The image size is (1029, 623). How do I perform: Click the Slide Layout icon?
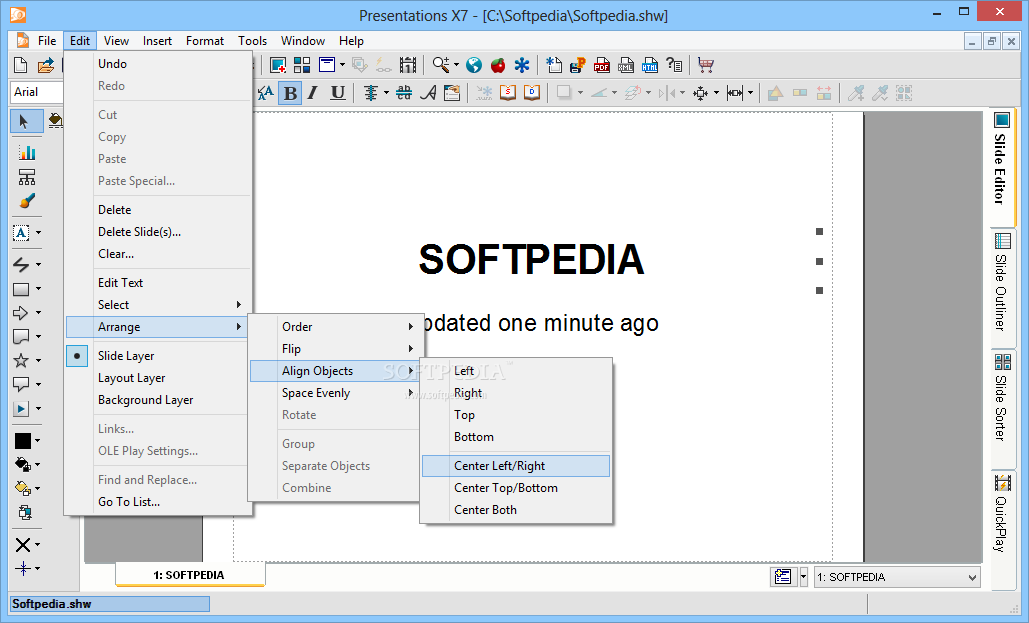click(327, 65)
